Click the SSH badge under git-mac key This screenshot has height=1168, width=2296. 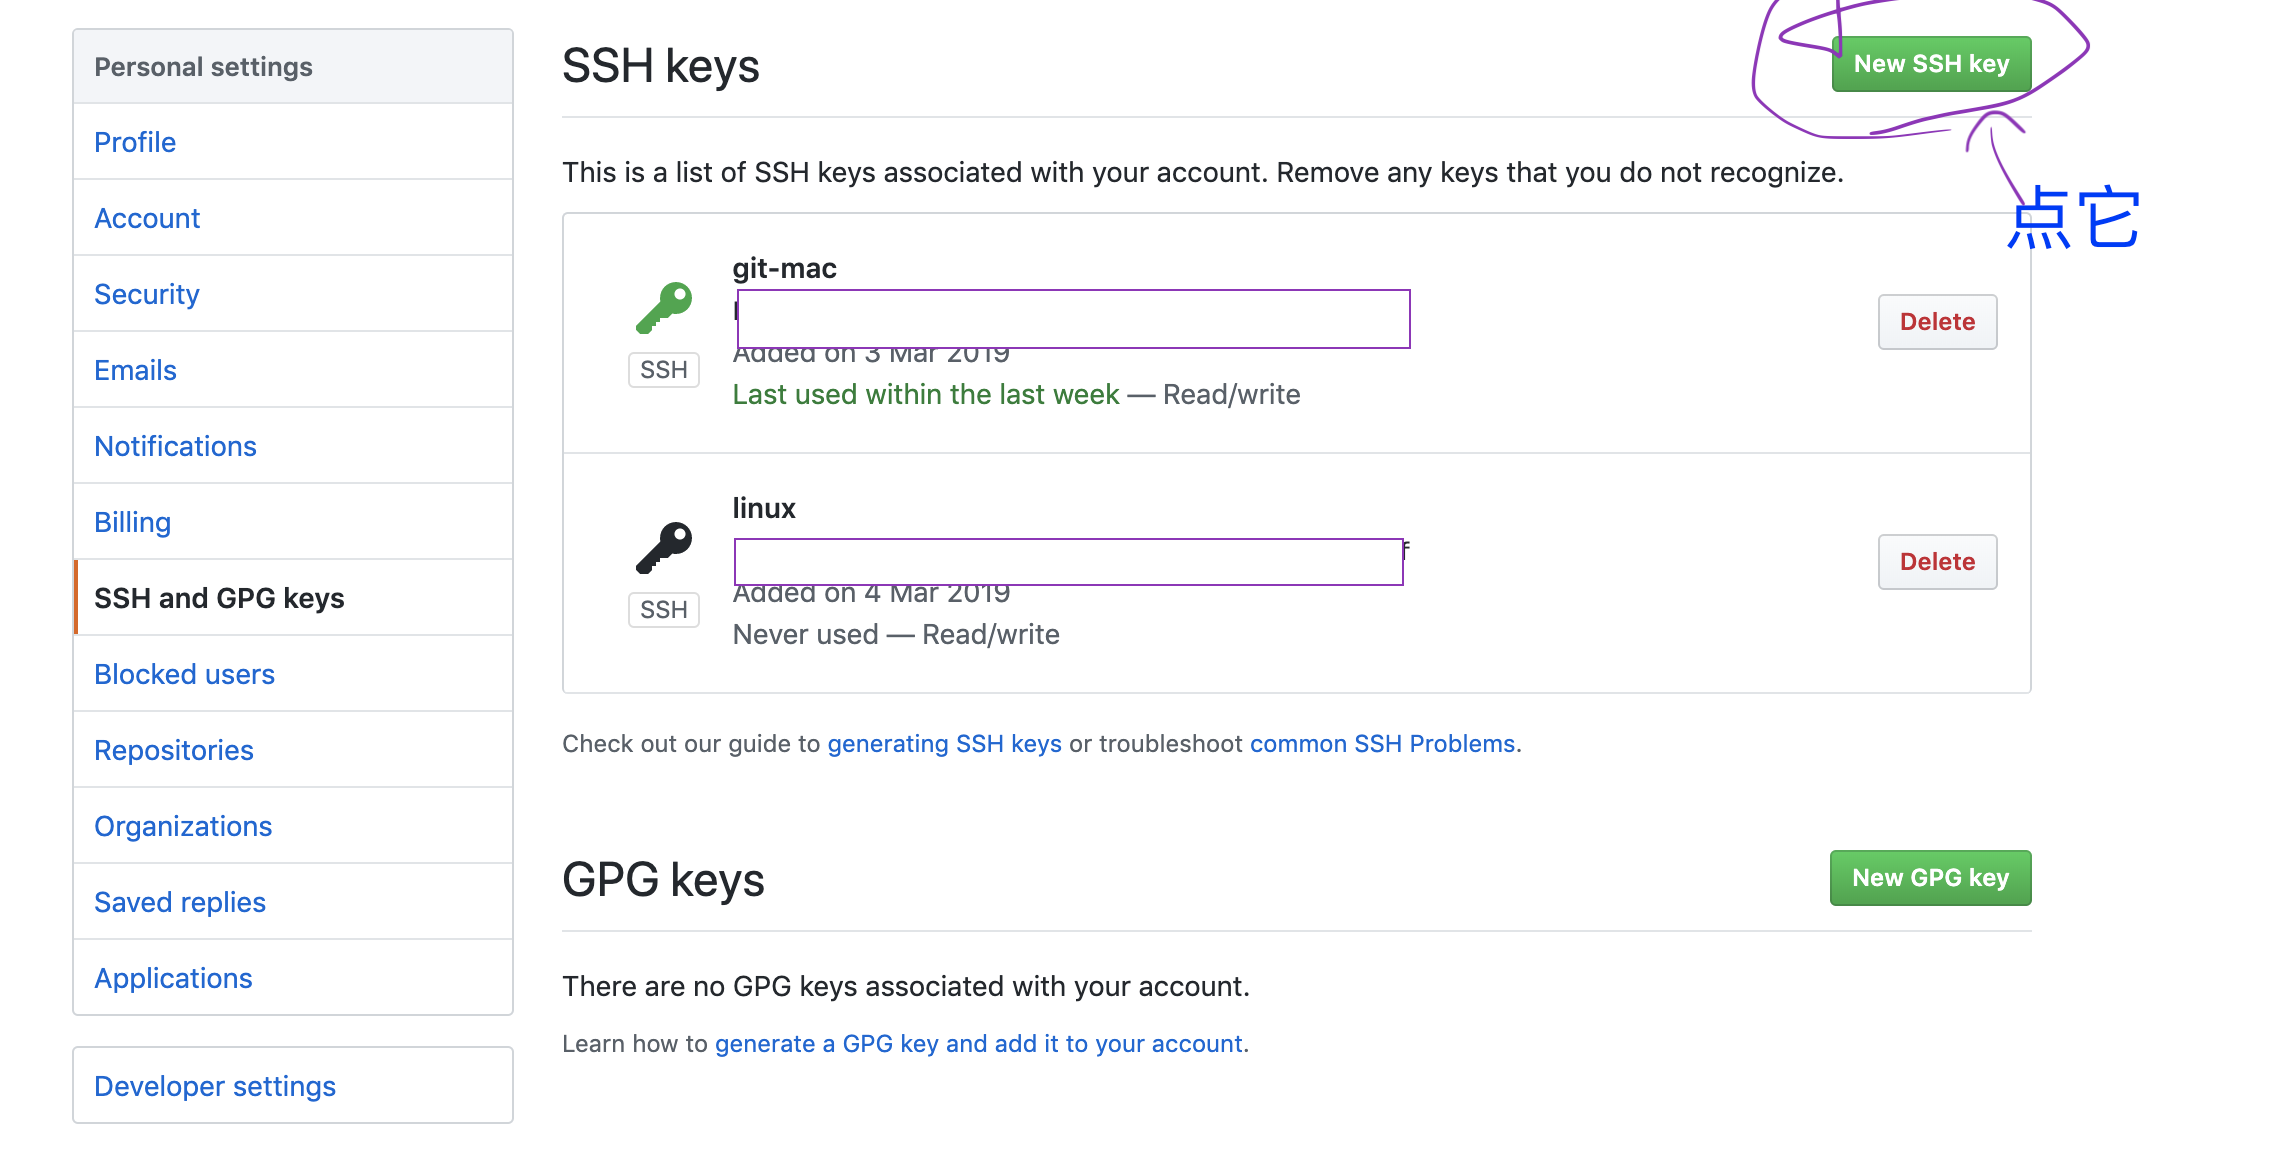point(663,370)
